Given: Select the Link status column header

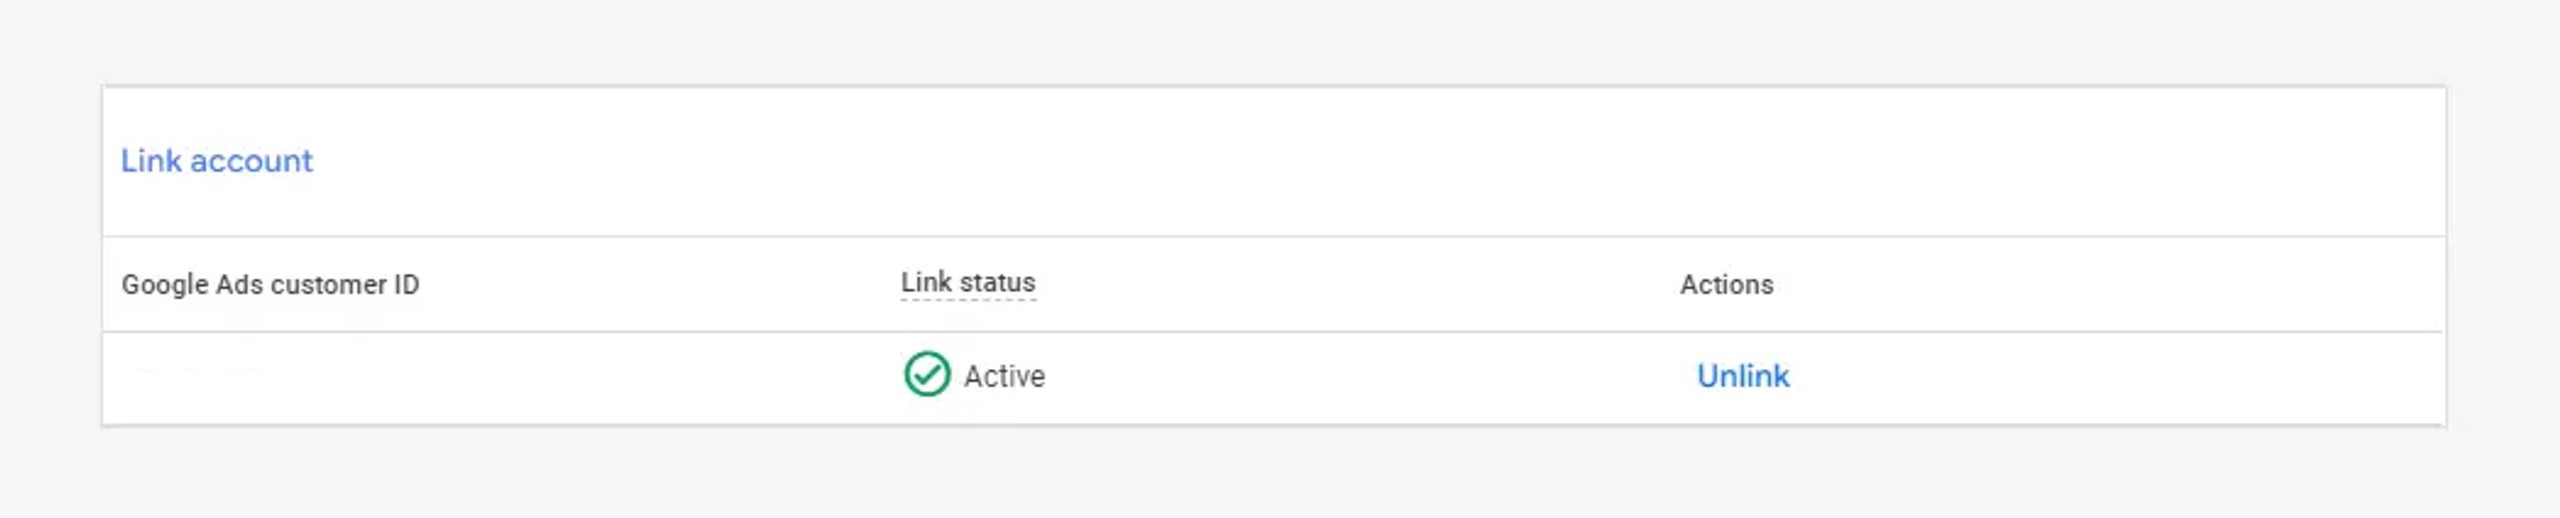Looking at the screenshot, I should click(967, 283).
